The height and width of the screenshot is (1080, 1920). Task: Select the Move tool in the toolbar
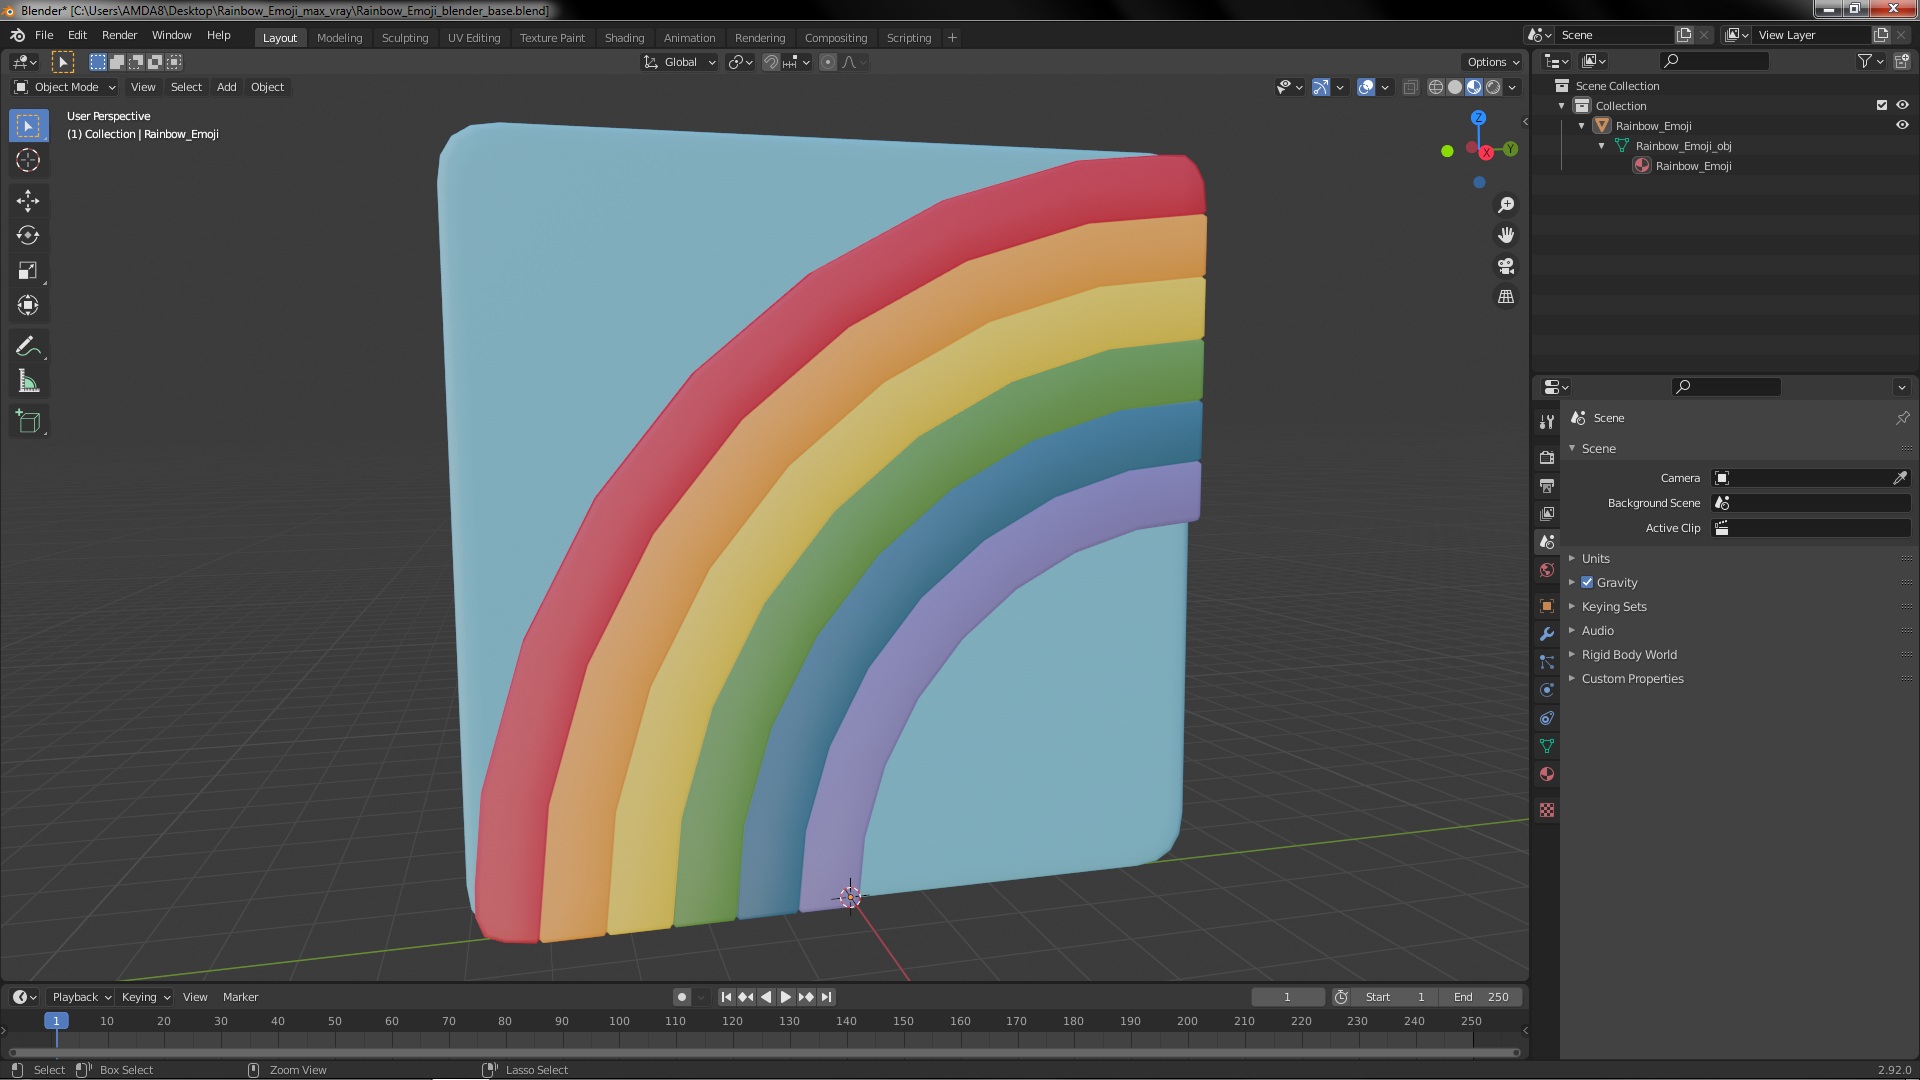pos(28,201)
